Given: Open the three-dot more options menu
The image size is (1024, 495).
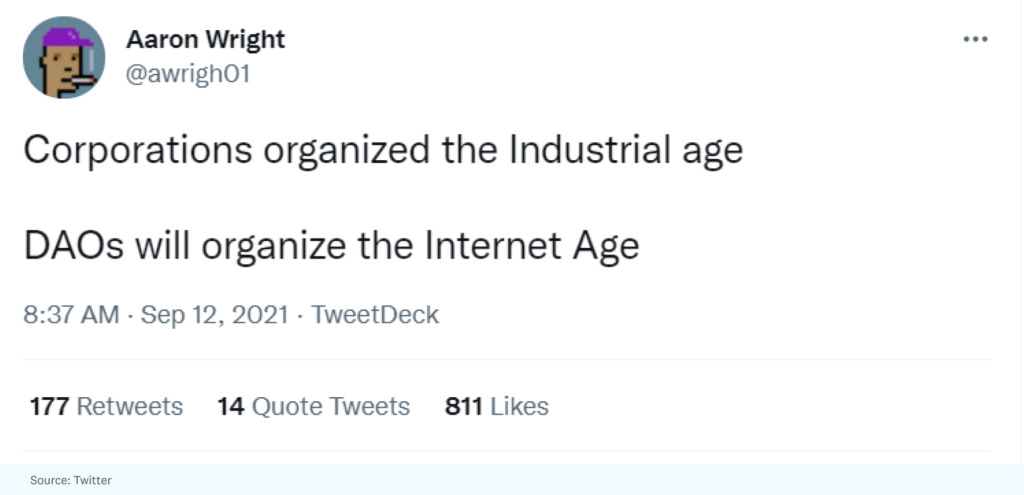Looking at the screenshot, I should click(x=975, y=39).
